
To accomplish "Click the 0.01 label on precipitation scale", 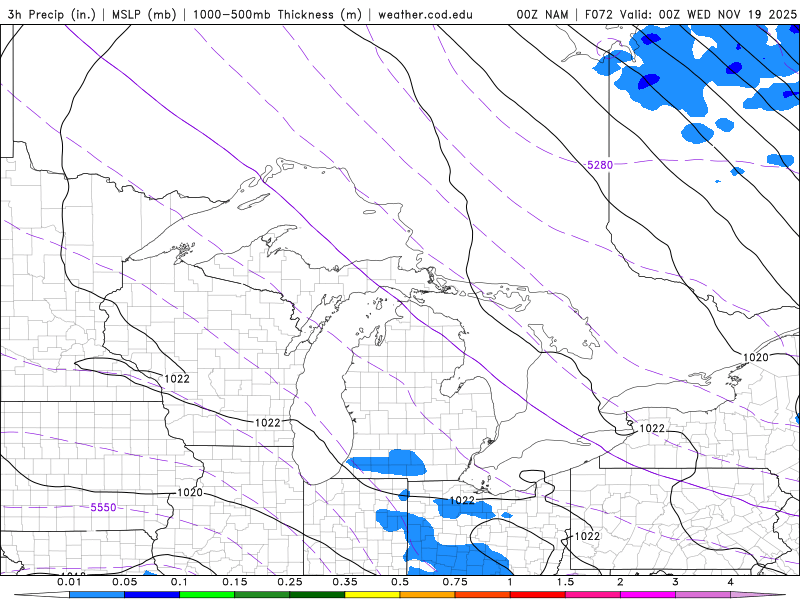I will (x=69, y=582).
